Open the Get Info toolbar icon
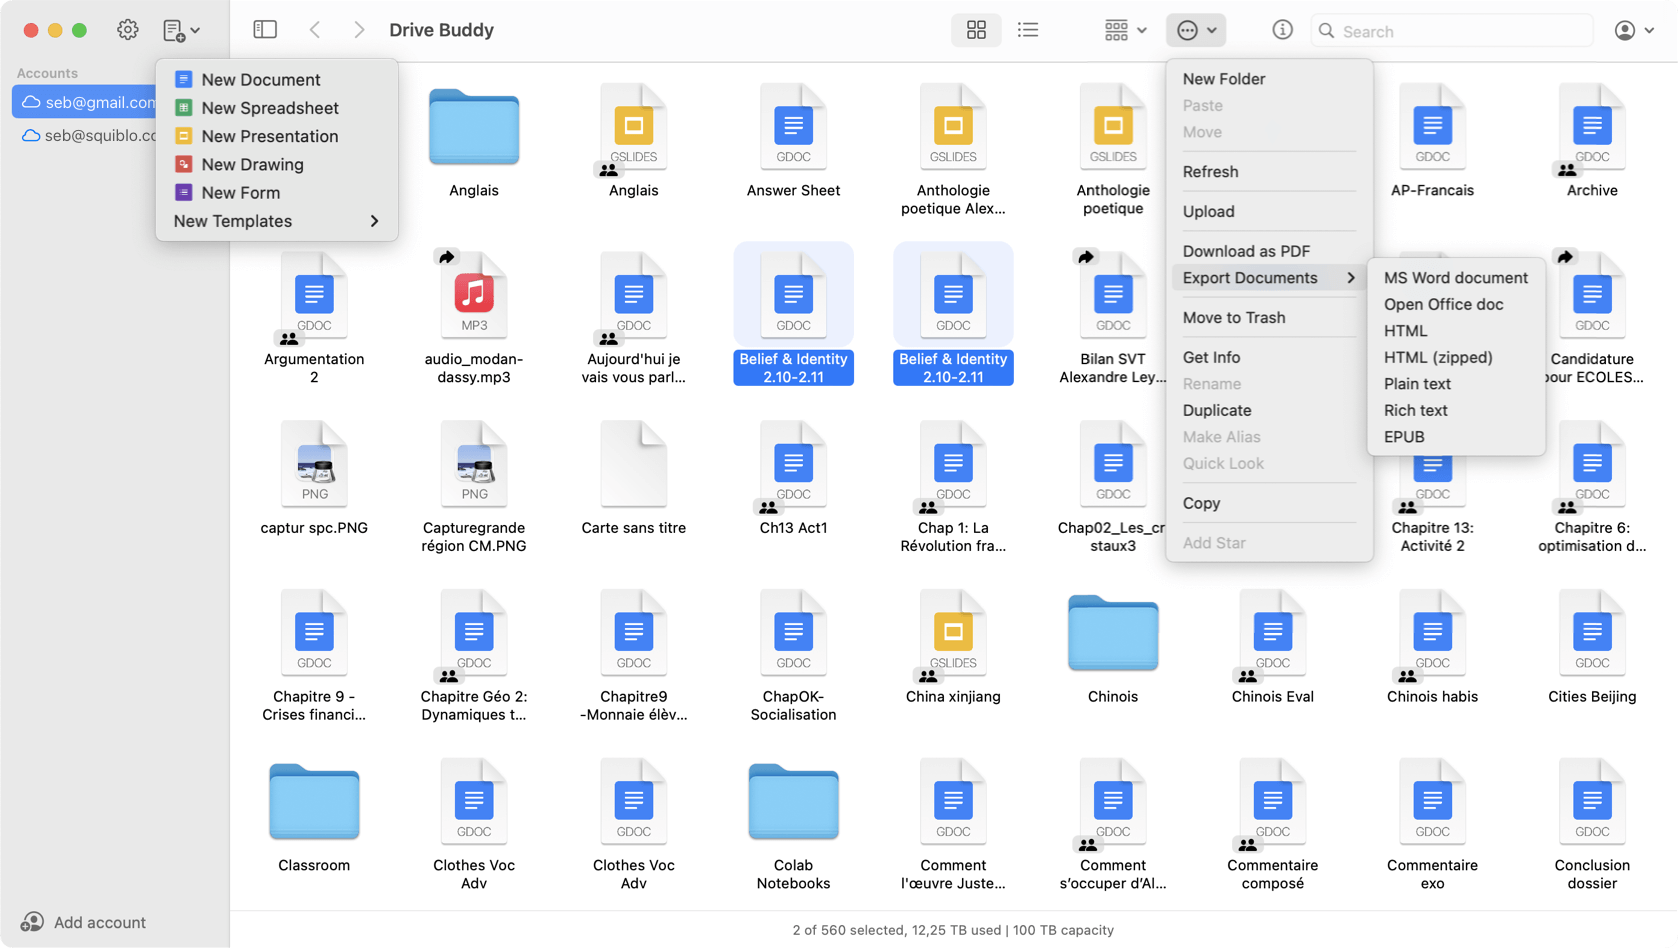1678x948 pixels. coord(1282,30)
